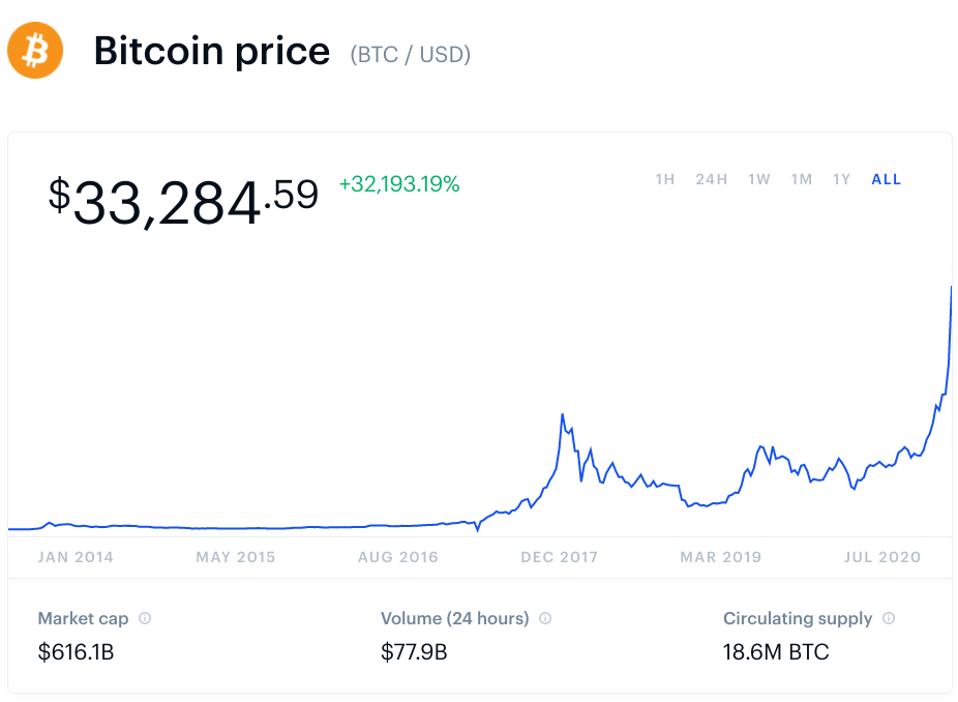Choose the 1W chart range
958x702 pixels.
pos(759,180)
